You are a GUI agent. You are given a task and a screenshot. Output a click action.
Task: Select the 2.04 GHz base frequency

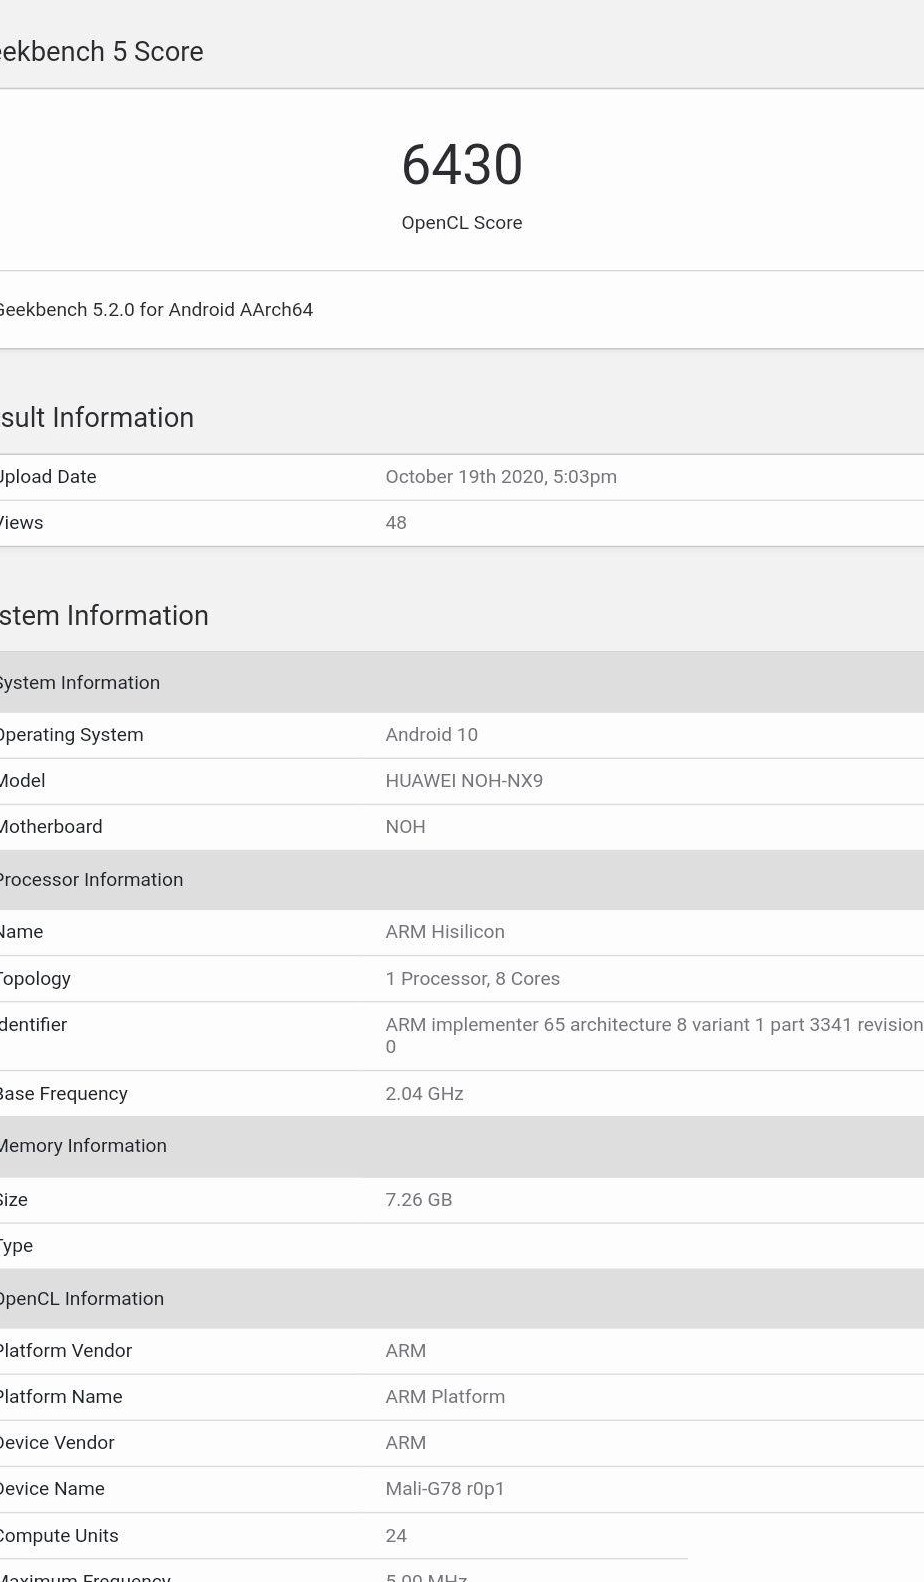tap(424, 1094)
